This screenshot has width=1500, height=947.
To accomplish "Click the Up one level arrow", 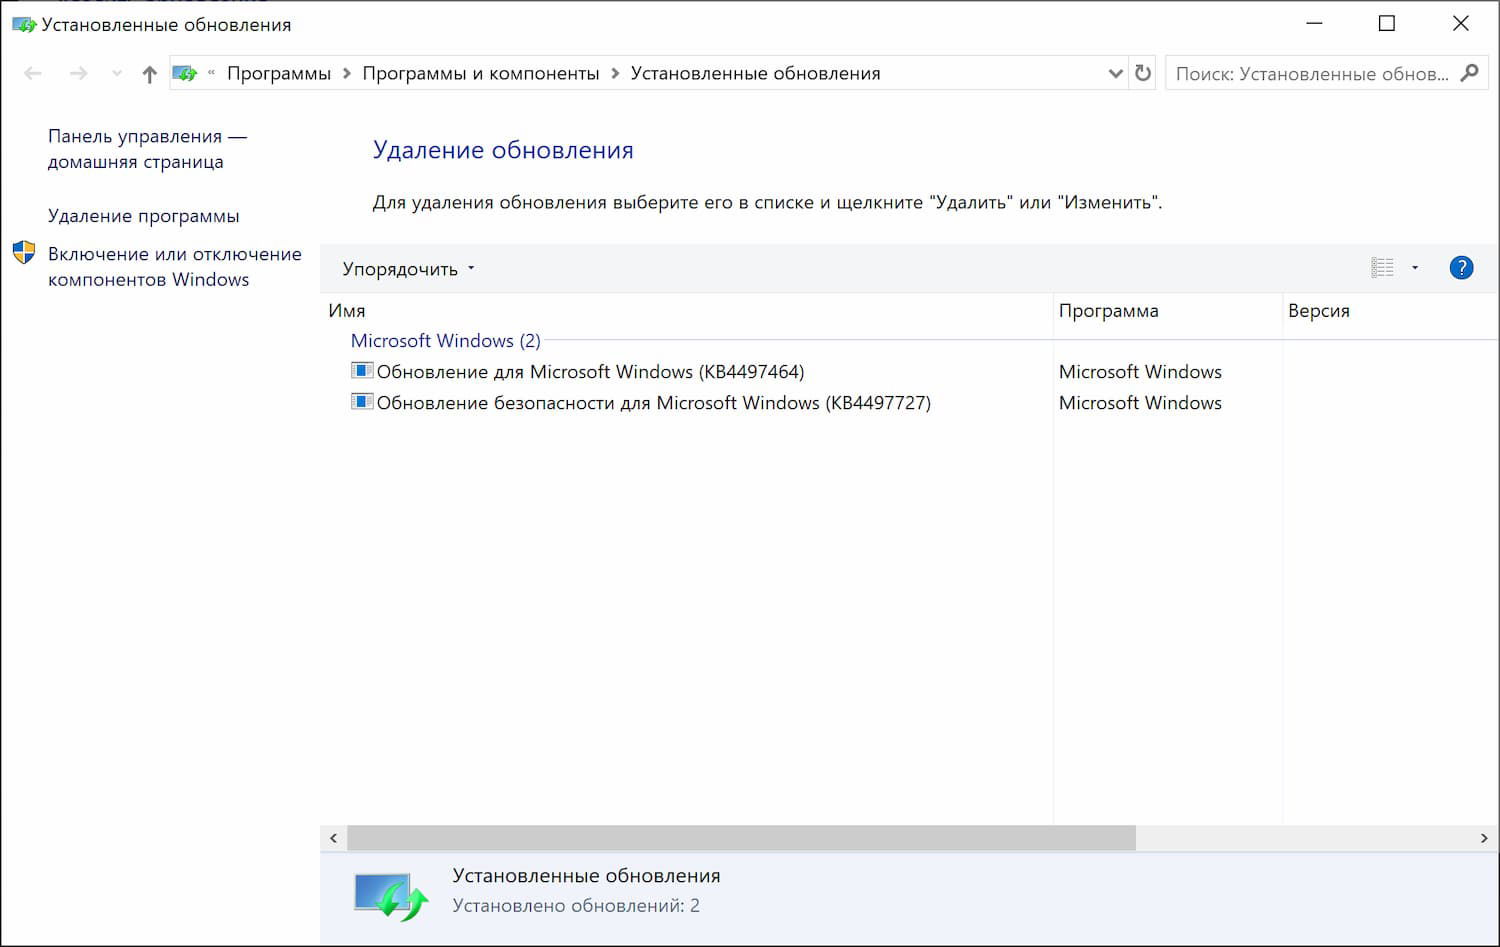I will [148, 72].
